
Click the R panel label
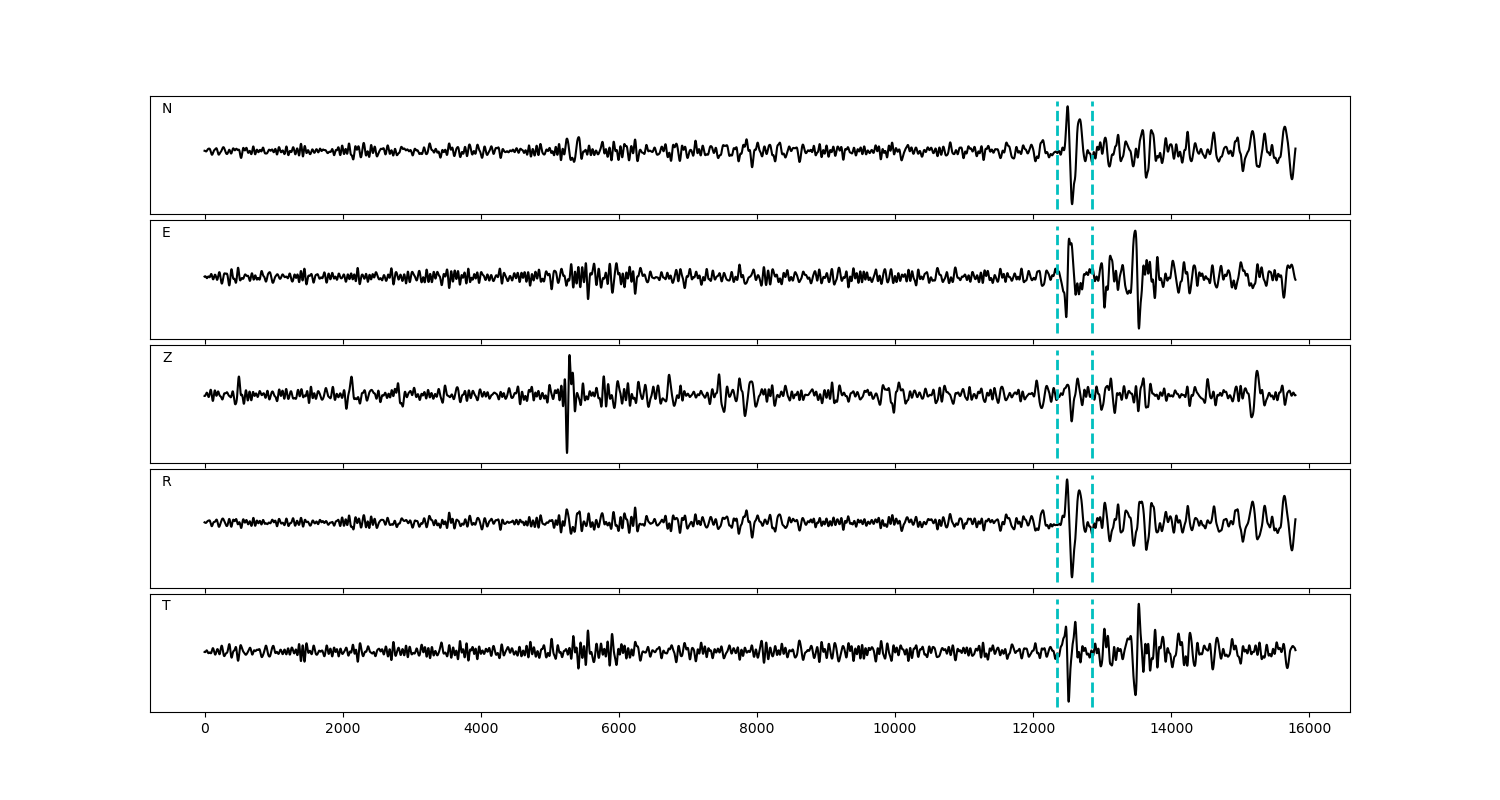(167, 482)
